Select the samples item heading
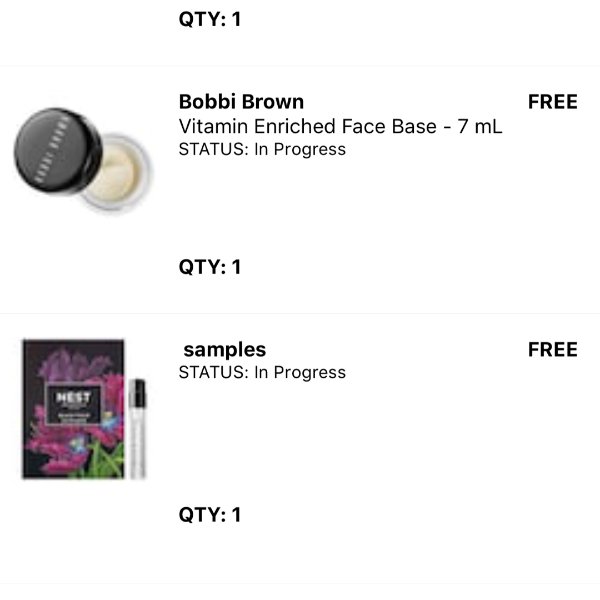This screenshot has width=600, height=600. coord(225,350)
